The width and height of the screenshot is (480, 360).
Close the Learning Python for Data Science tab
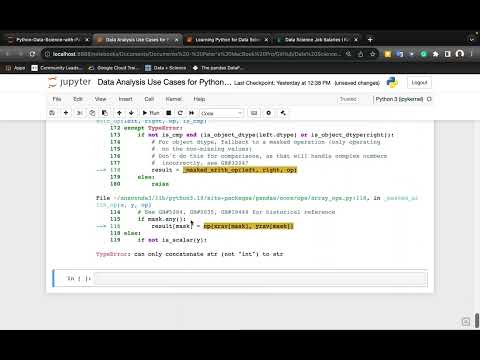tap(266, 40)
